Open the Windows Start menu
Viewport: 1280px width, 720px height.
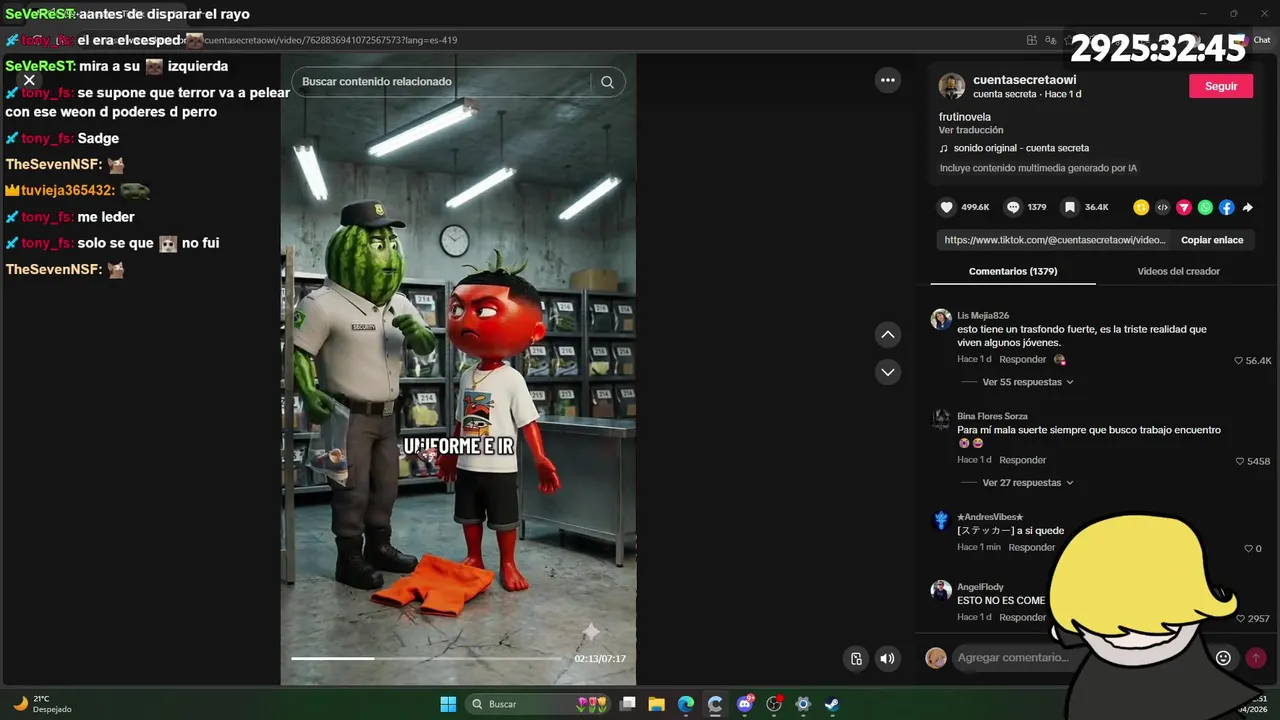(448, 704)
